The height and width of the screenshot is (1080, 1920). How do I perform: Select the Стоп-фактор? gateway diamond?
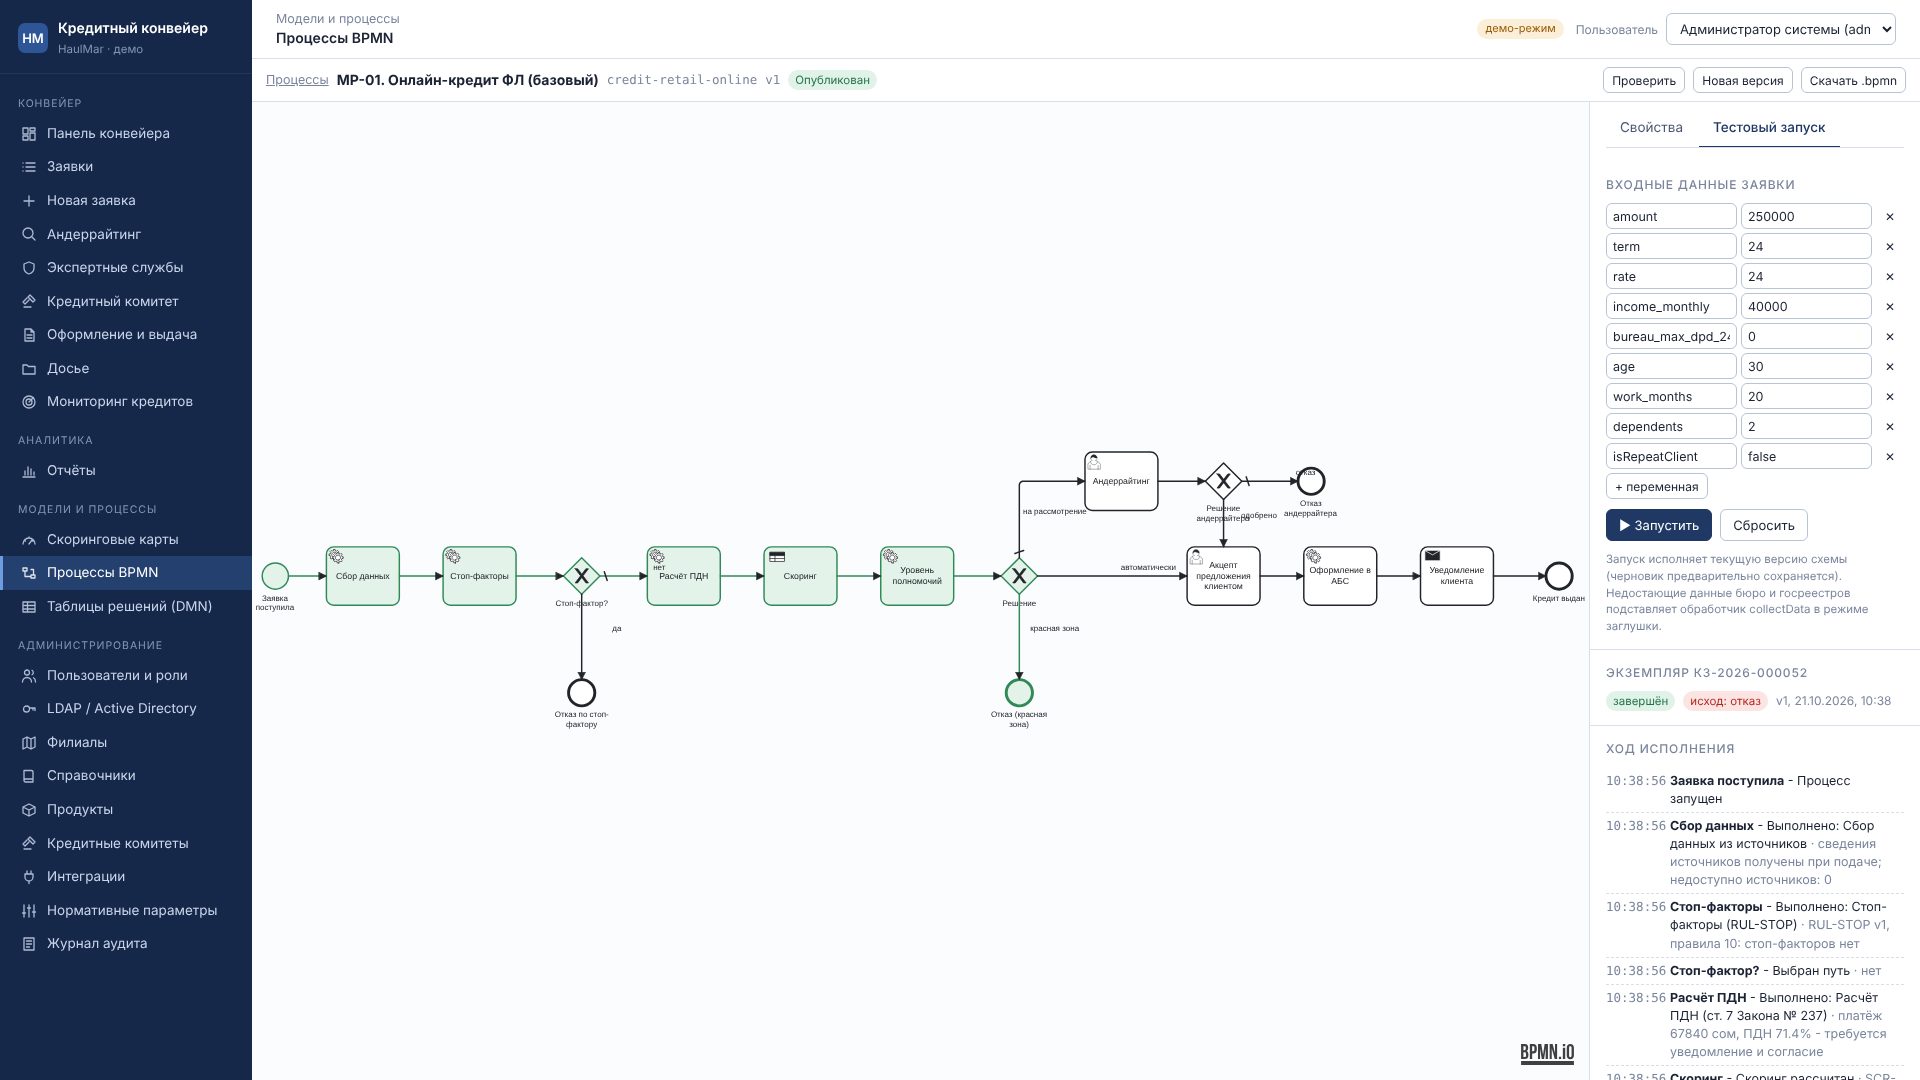click(x=581, y=576)
